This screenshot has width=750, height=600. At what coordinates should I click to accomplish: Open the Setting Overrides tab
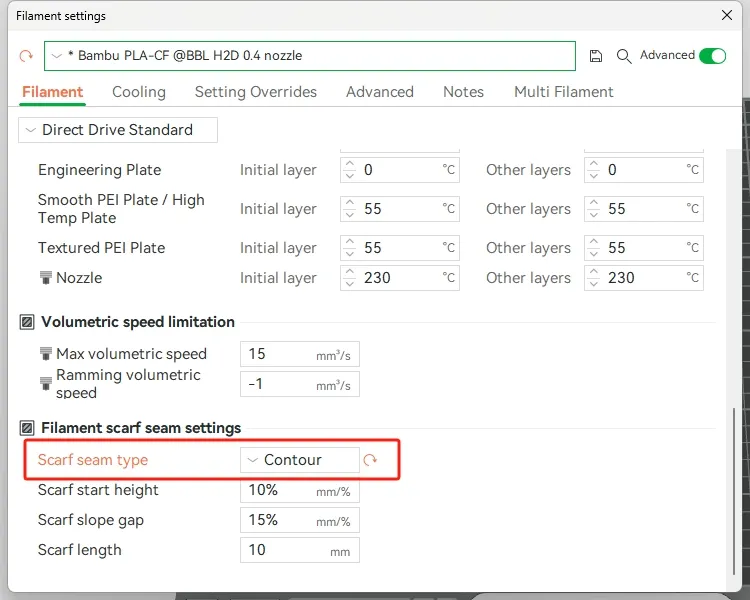(x=255, y=91)
